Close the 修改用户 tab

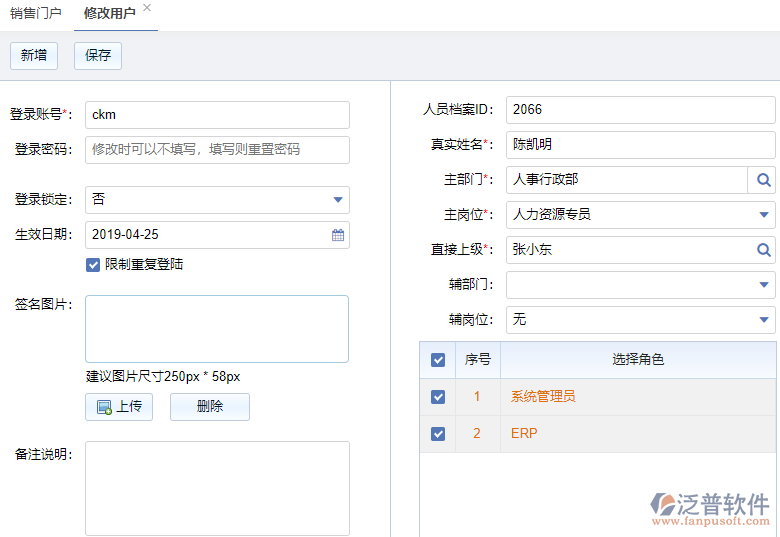pos(147,8)
